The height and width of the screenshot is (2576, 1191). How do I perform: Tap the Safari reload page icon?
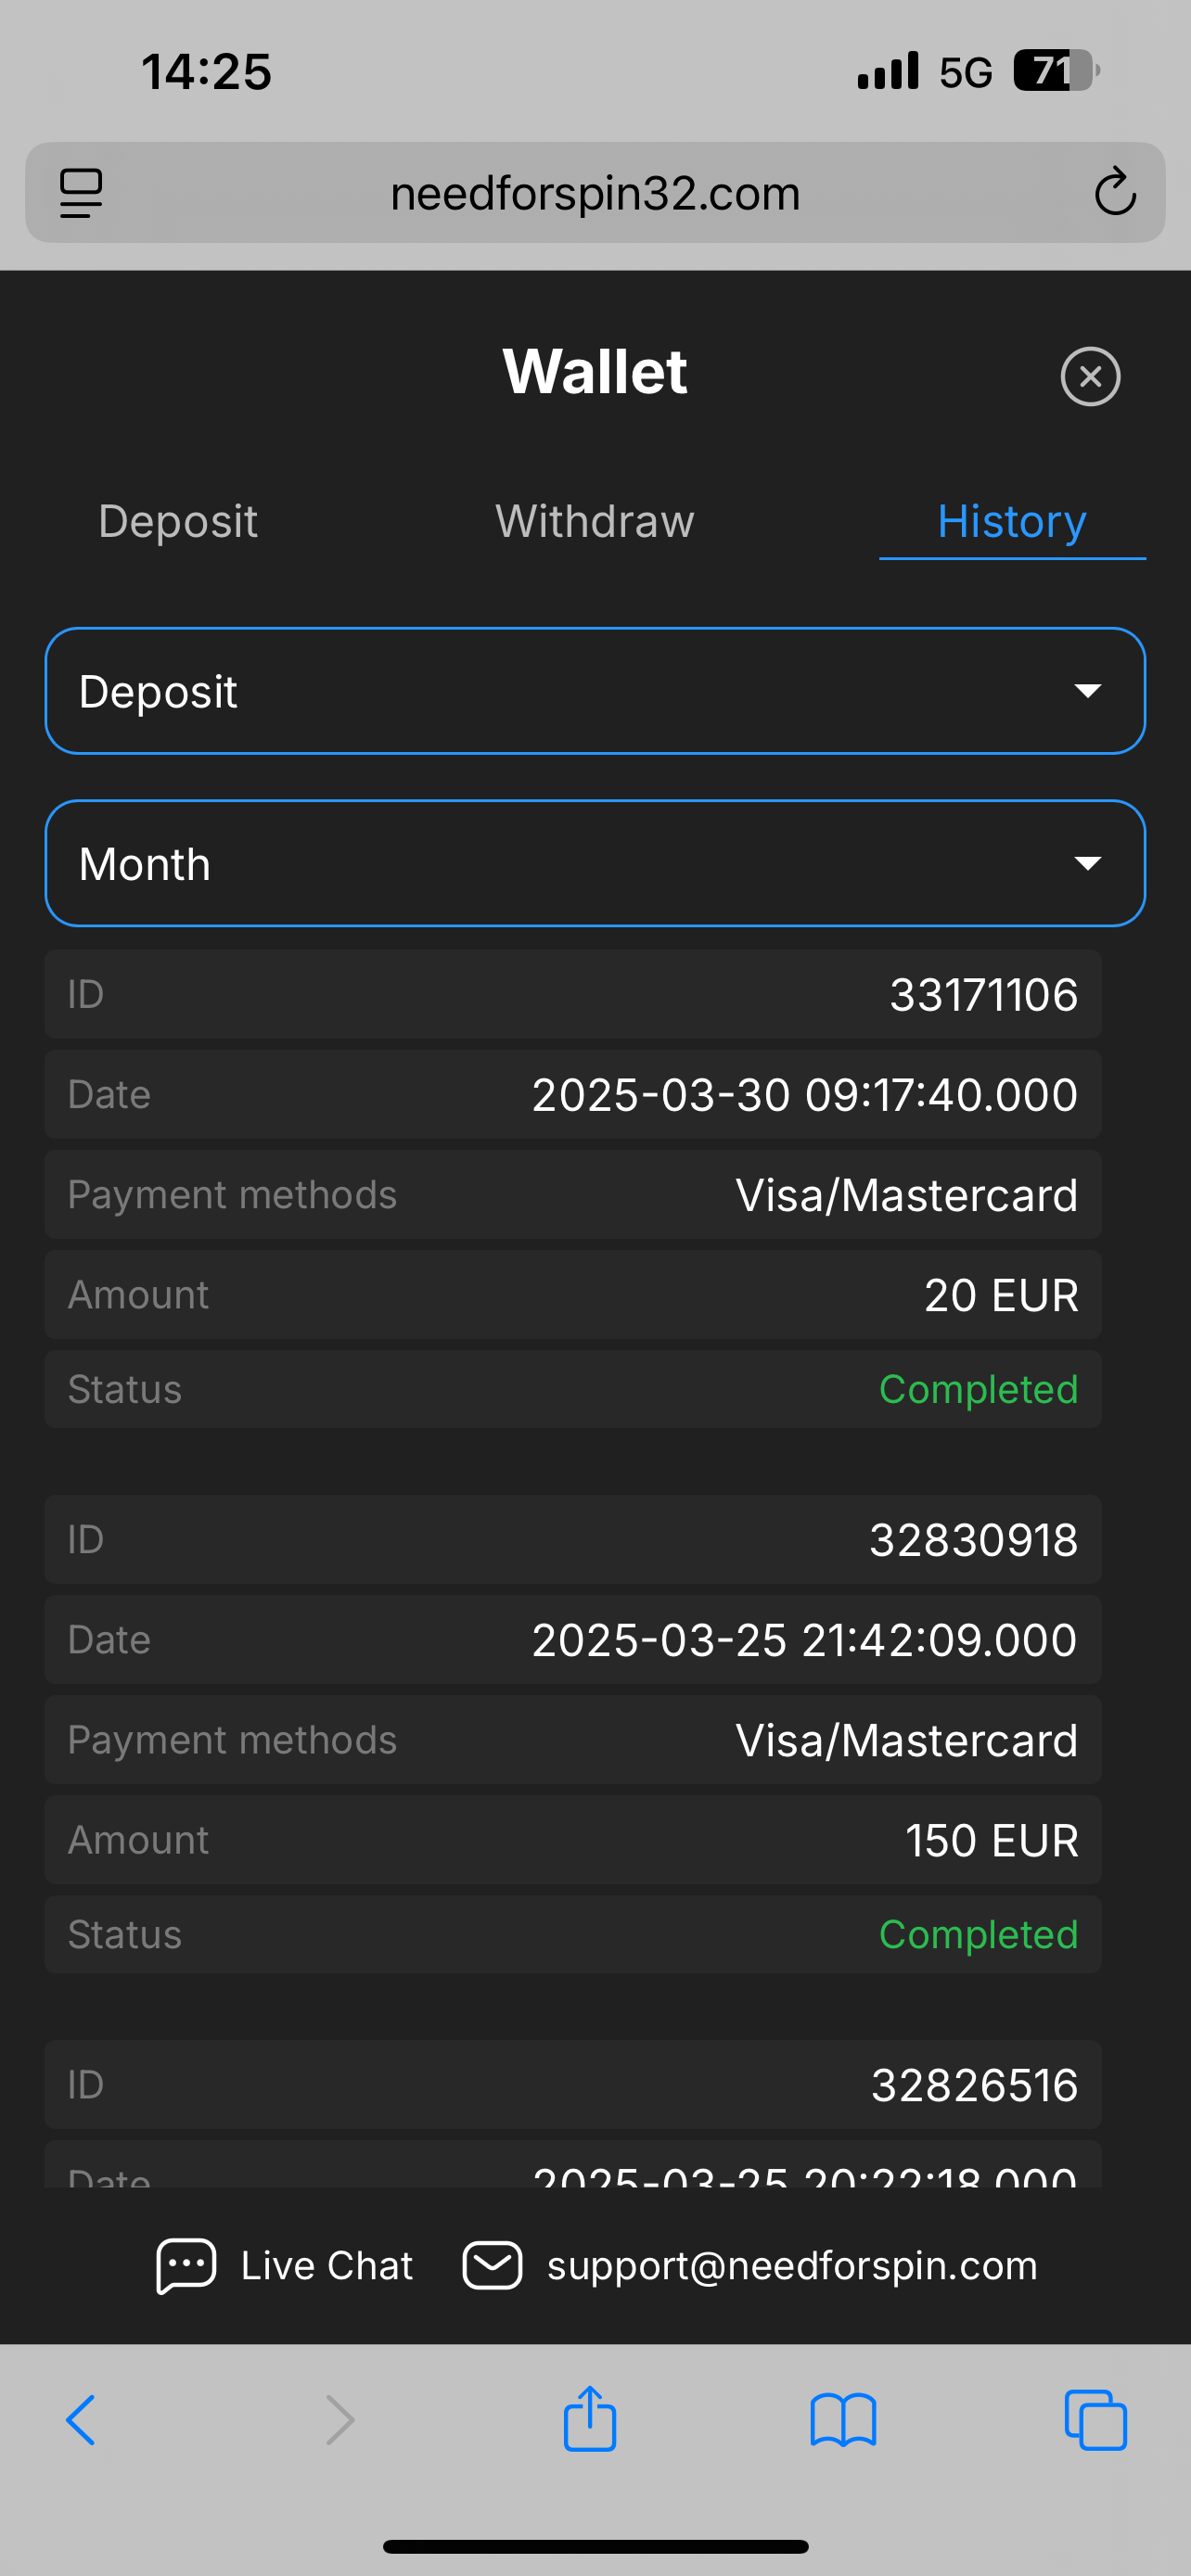tap(1114, 192)
